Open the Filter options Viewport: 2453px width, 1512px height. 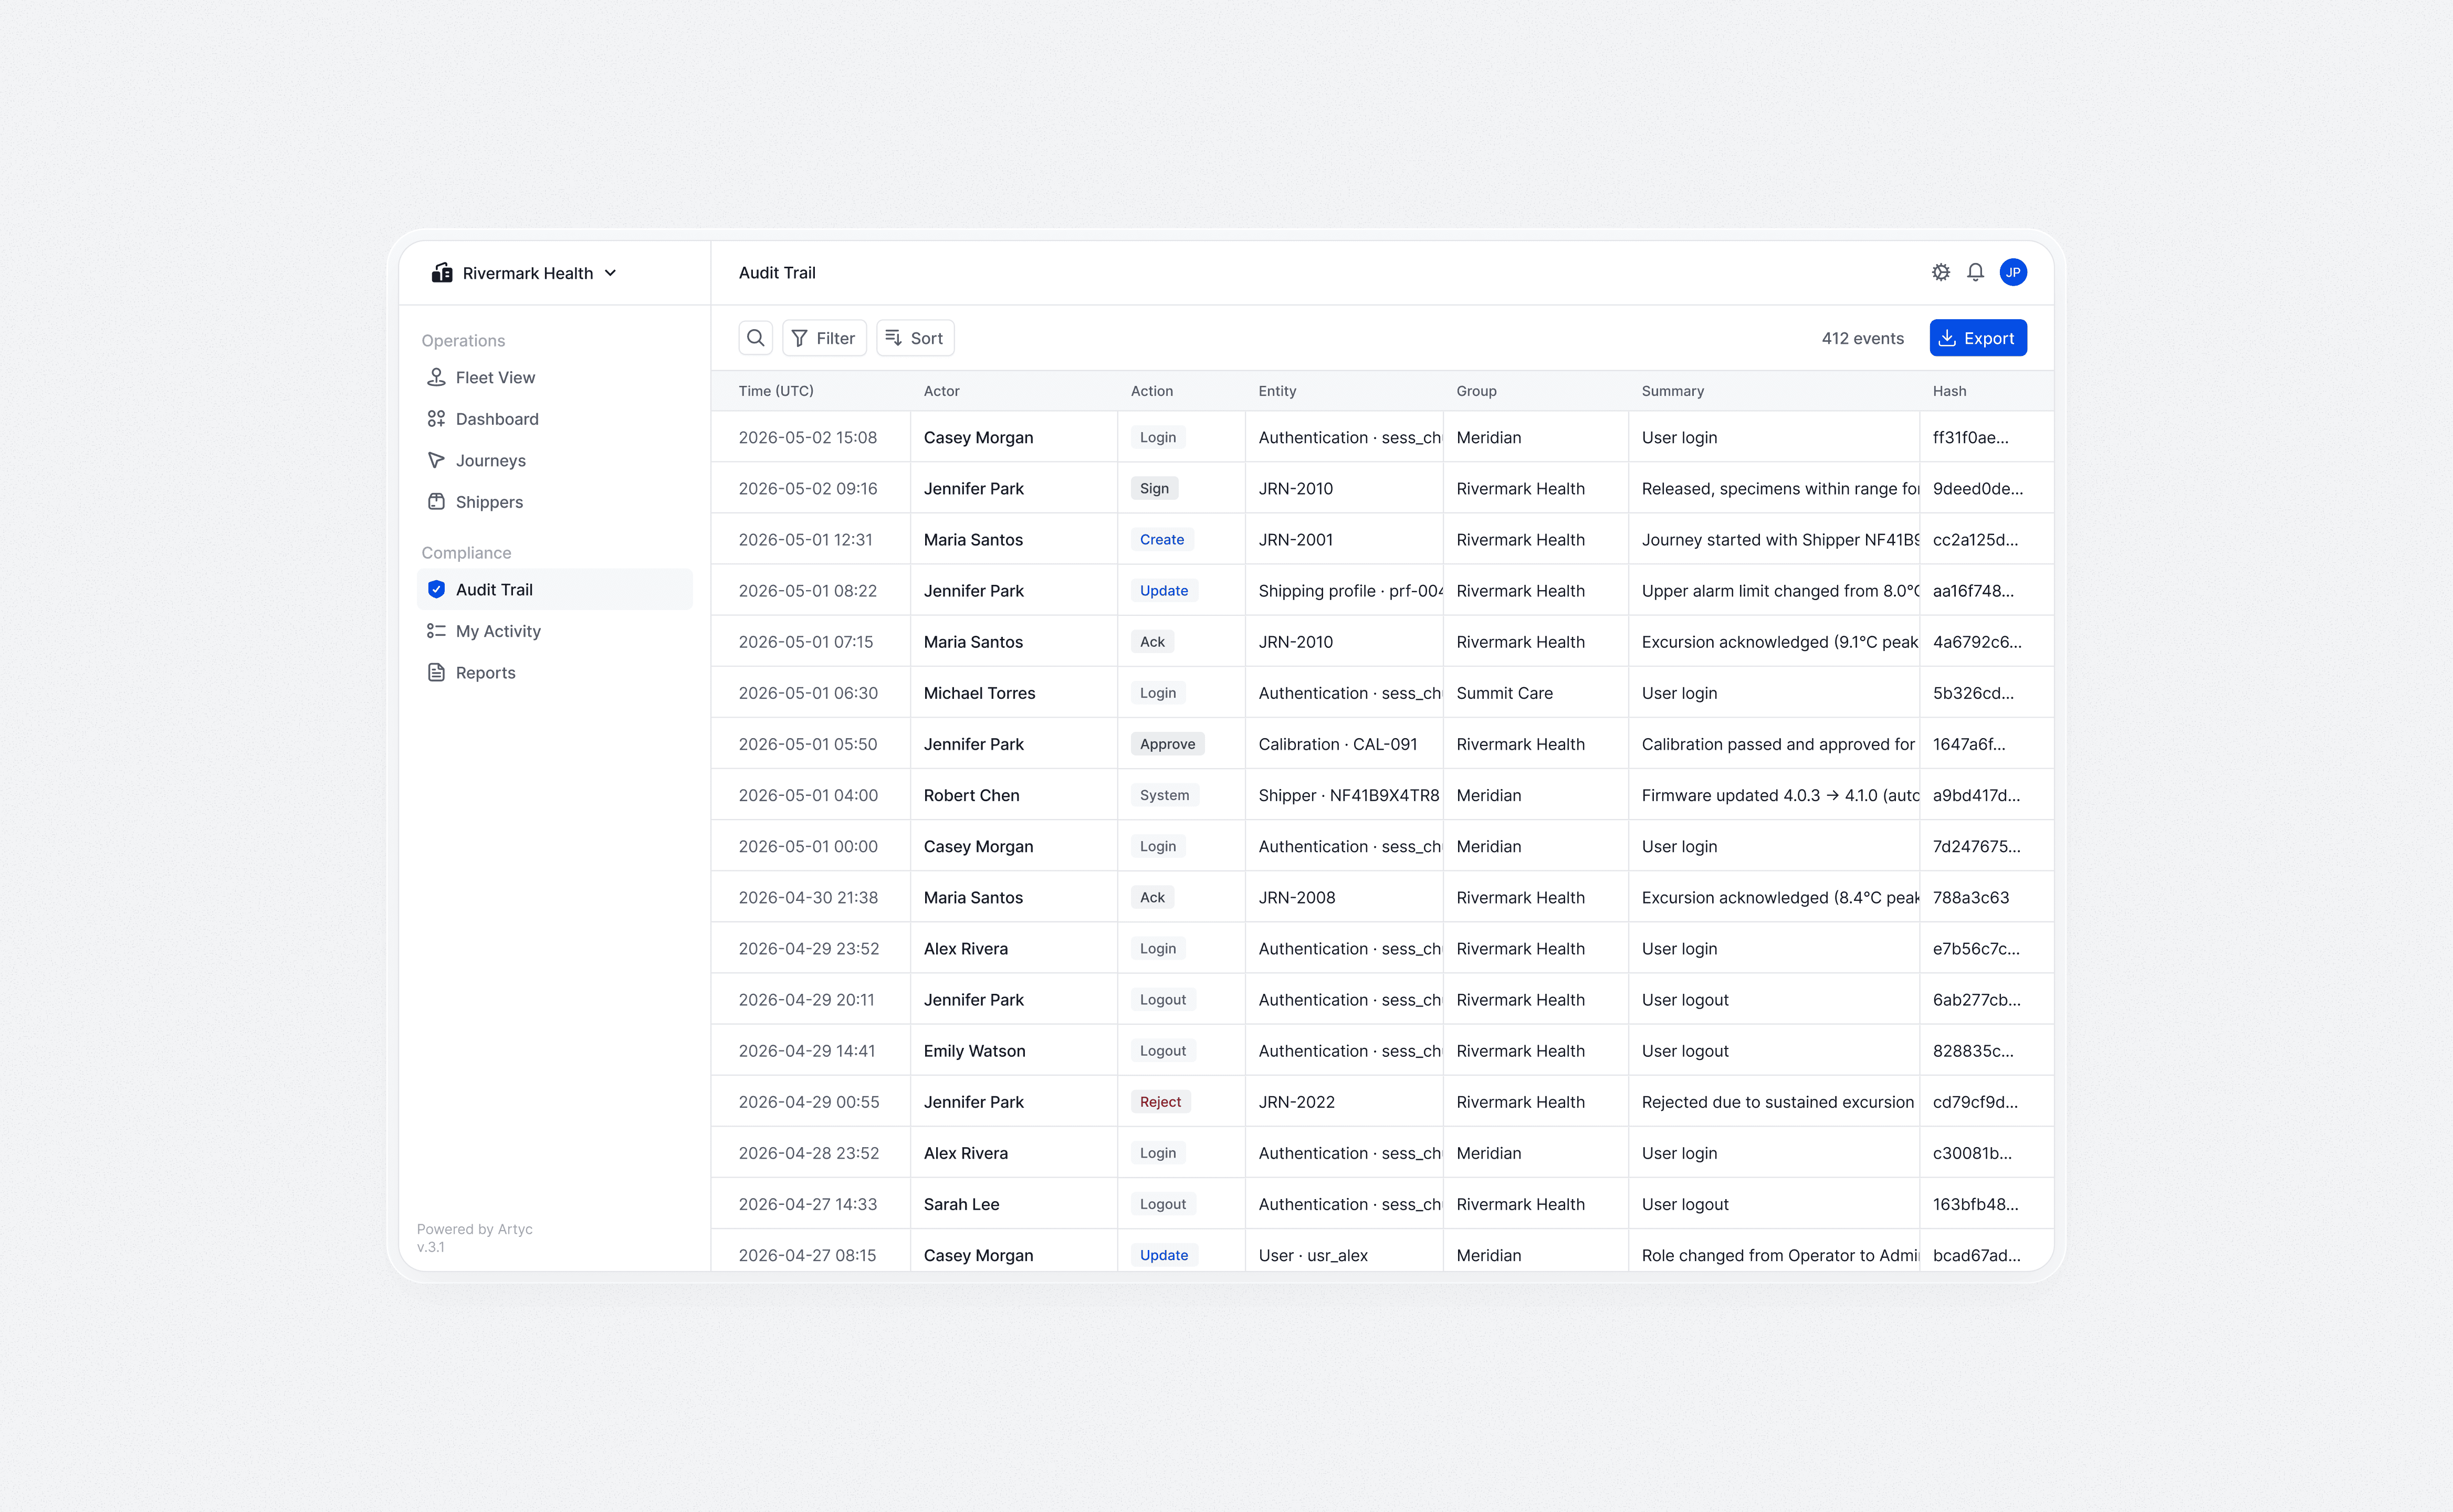click(x=824, y=338)
